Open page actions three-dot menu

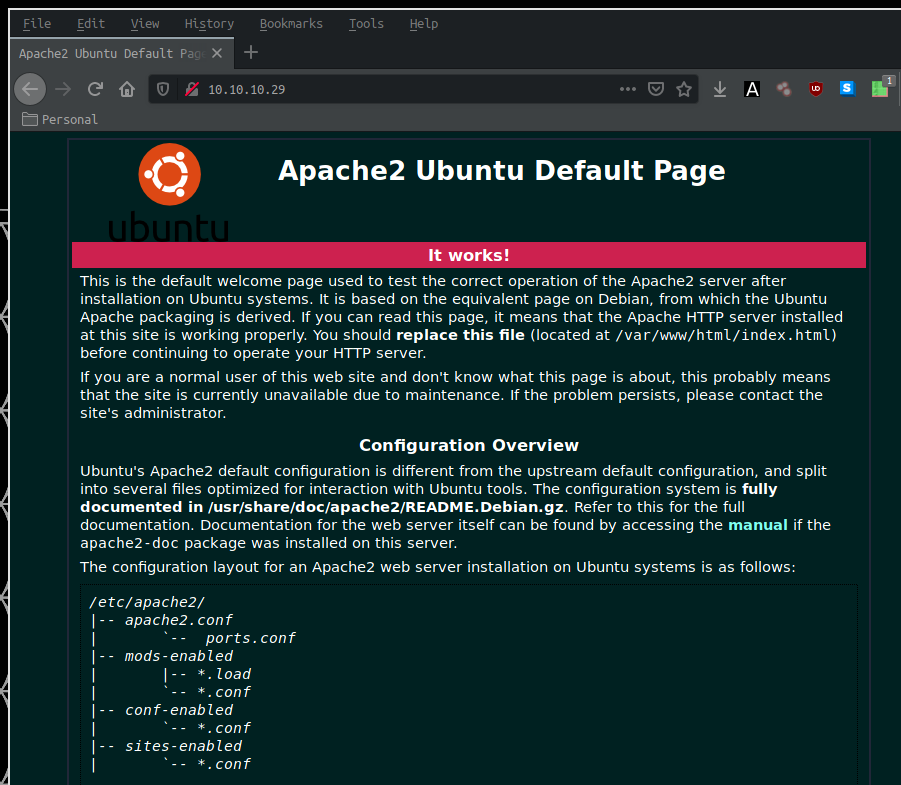(x=628, y=89)
